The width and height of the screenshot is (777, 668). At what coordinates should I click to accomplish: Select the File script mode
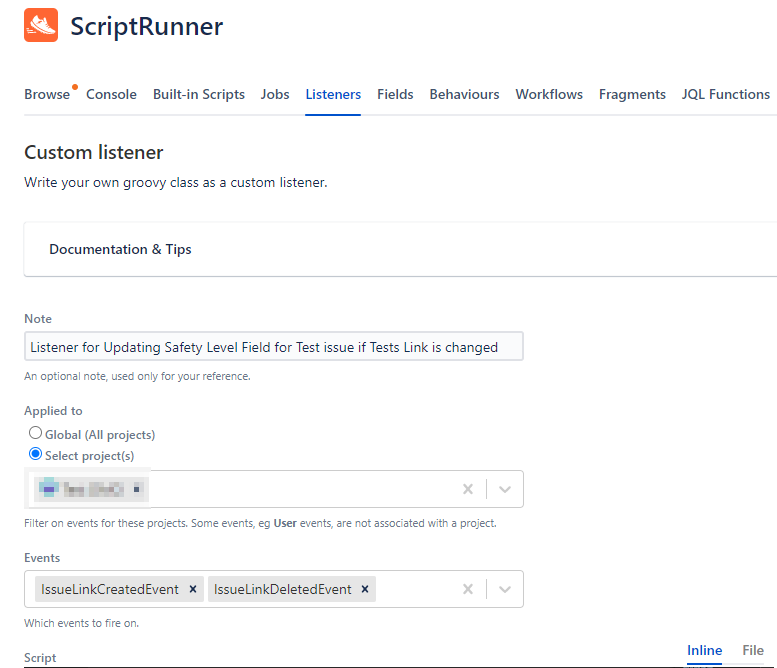(x=753, y=650)
